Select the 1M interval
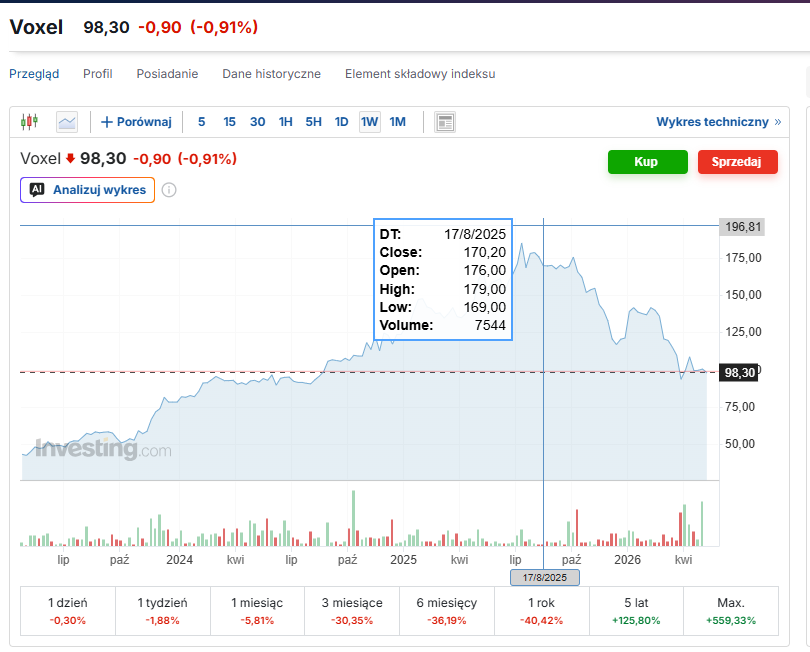 398,122
